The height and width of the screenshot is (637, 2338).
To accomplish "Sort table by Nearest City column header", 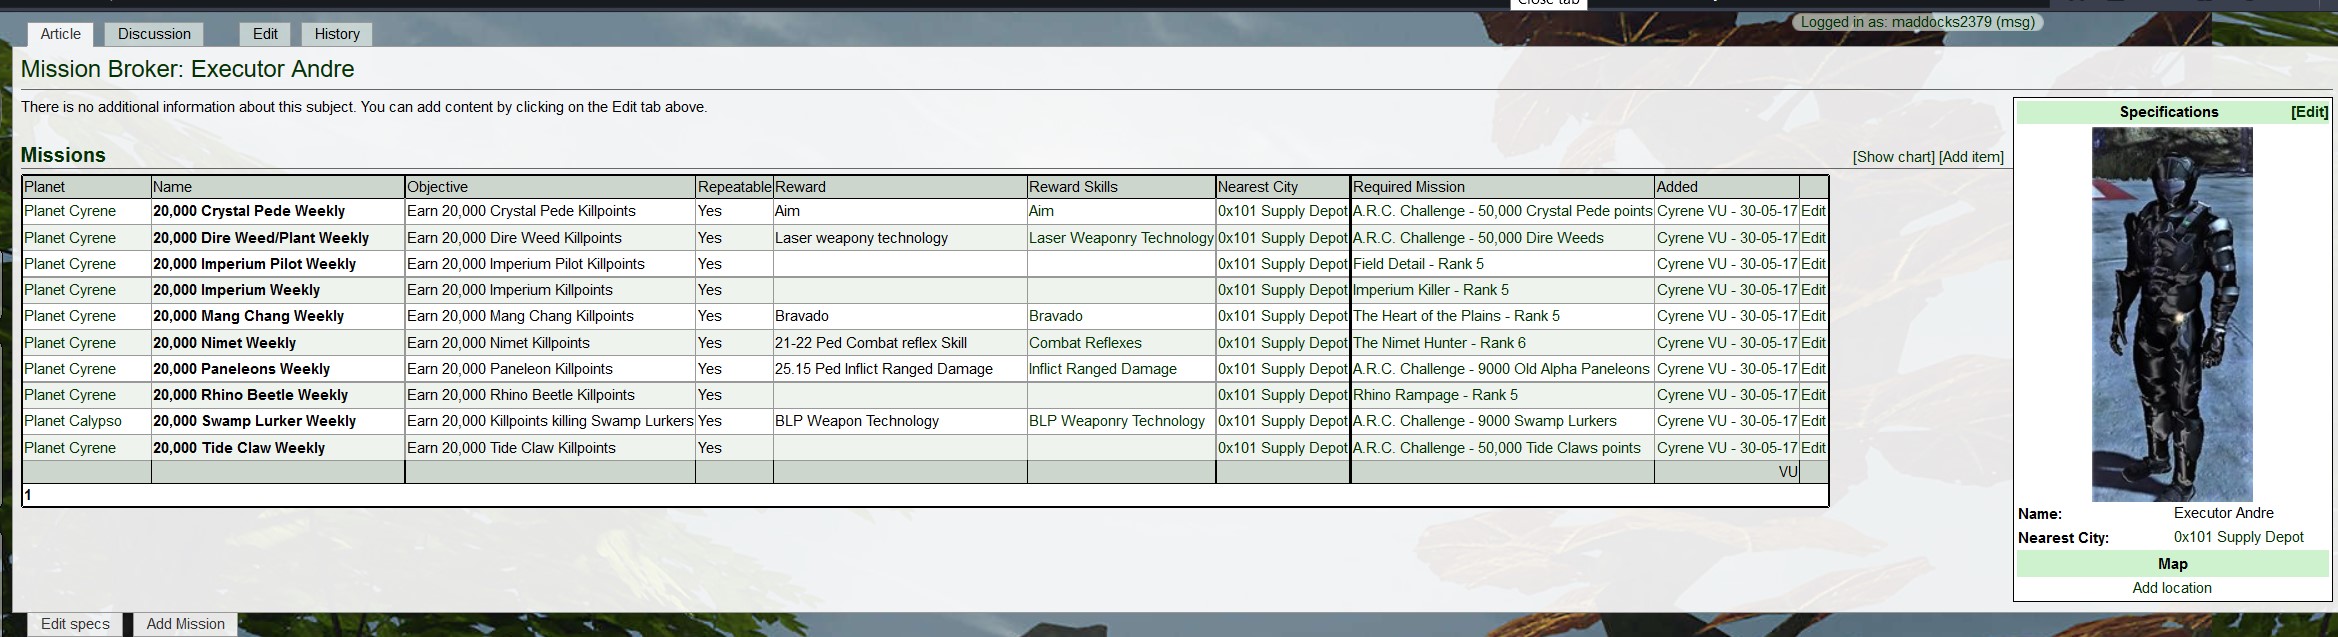I will (x=1257, y=187).
